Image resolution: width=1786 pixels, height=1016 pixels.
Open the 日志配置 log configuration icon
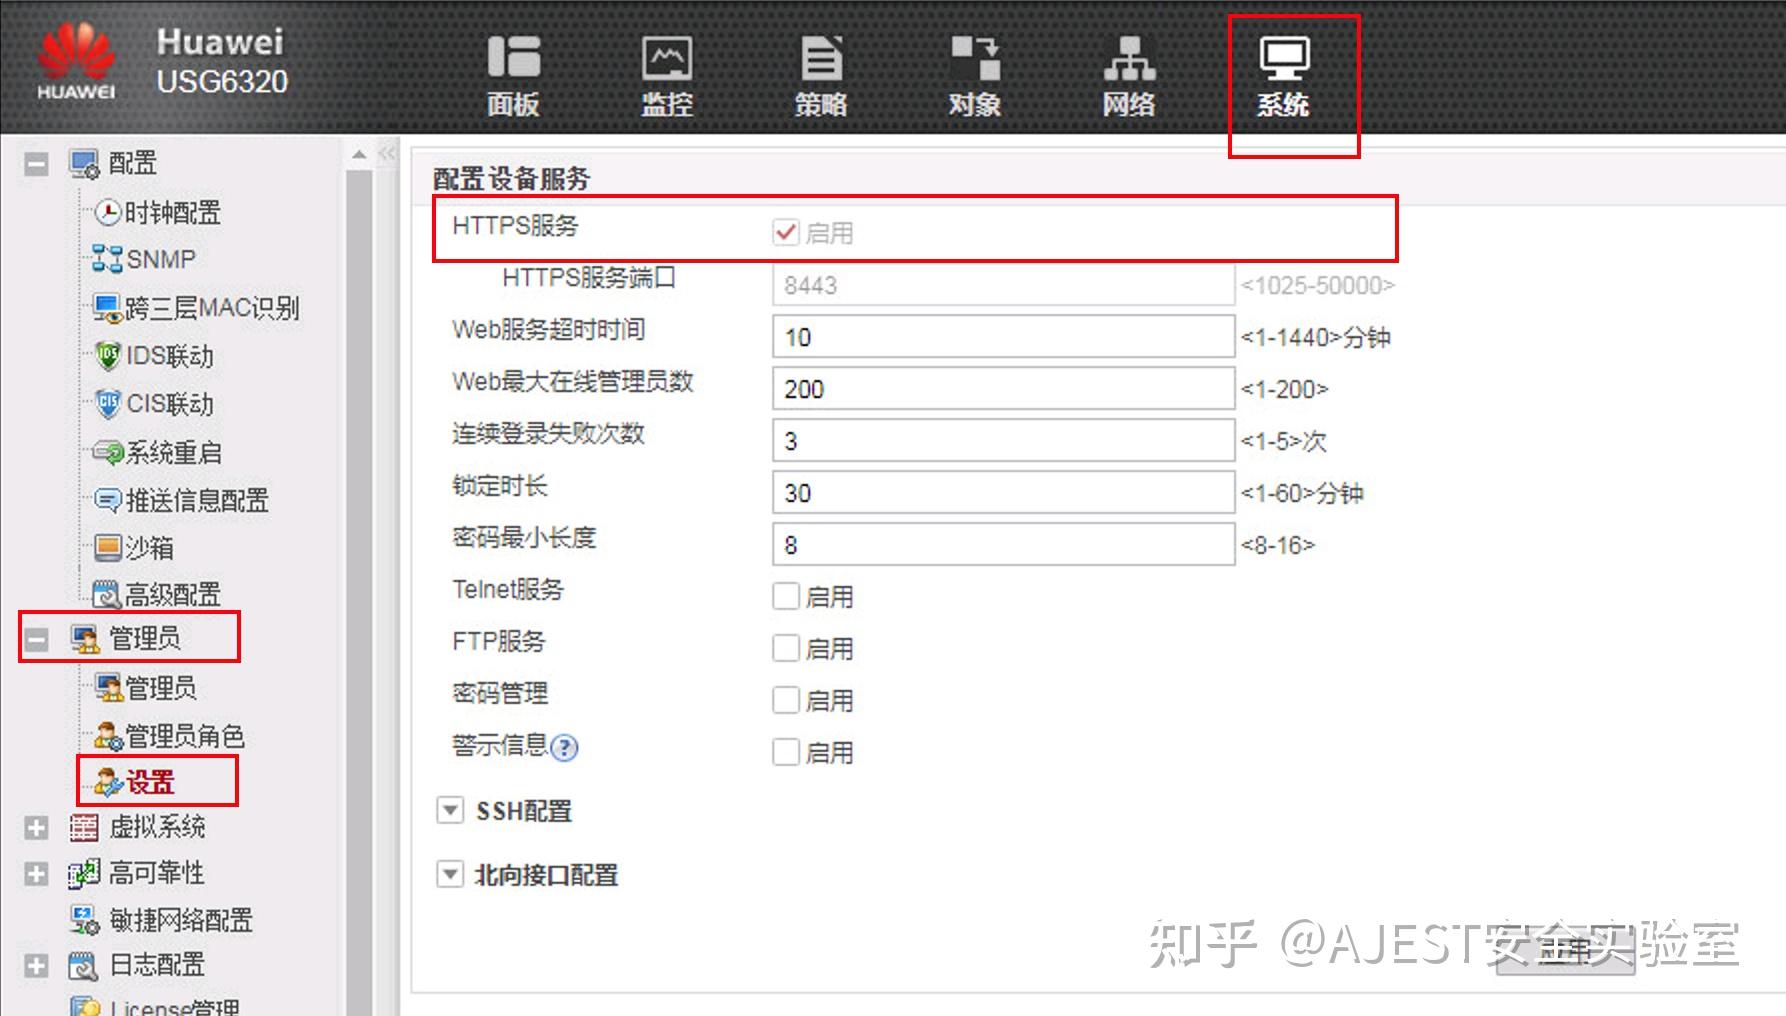82,966
